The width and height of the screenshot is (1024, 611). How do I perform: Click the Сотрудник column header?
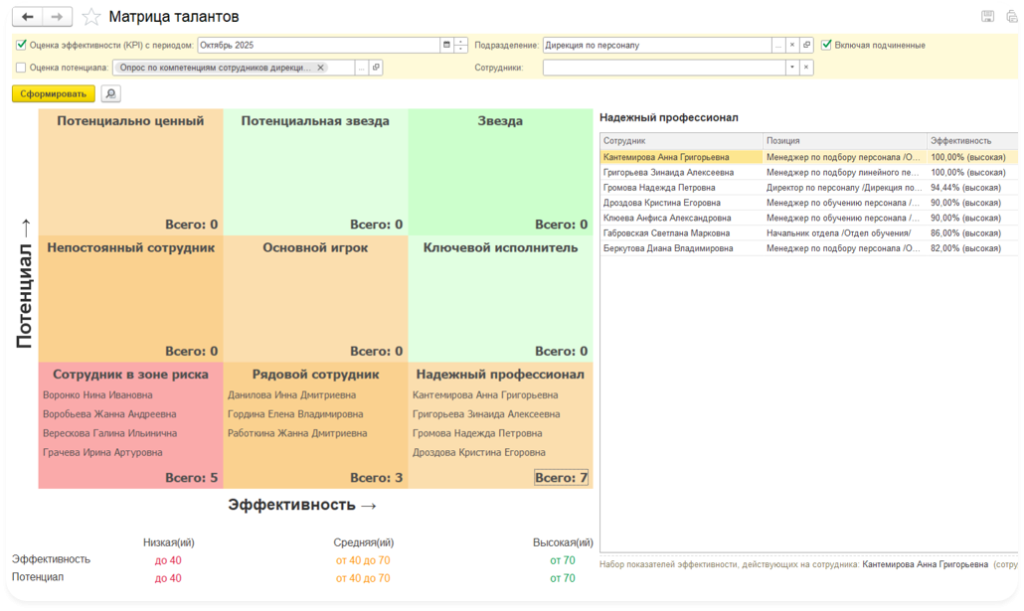pos(680,141)
